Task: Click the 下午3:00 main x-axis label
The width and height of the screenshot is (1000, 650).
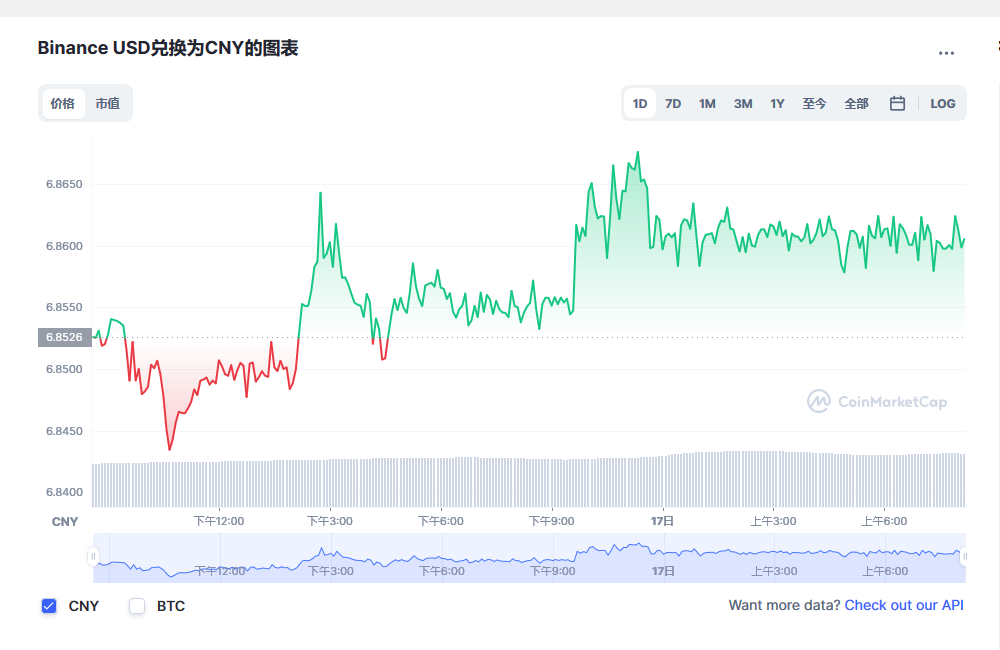Action: 330,521
